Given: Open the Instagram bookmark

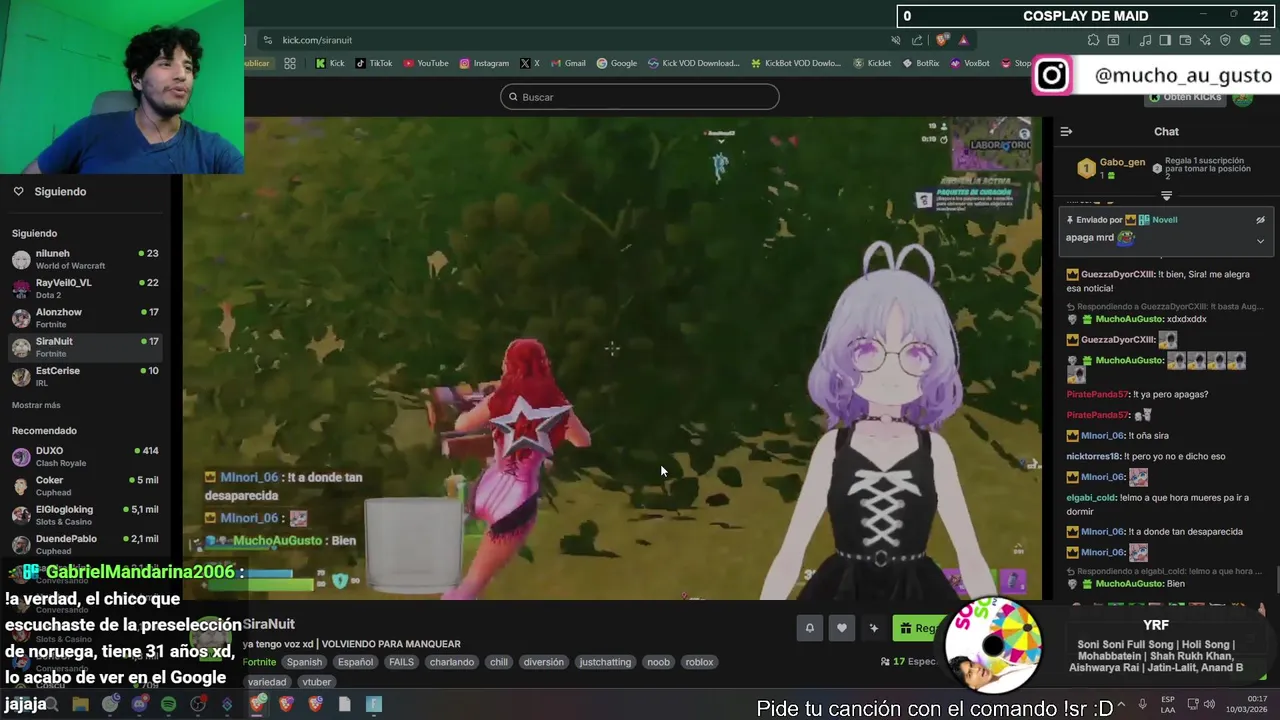Looking at the screenshot, I should (484, 63).
